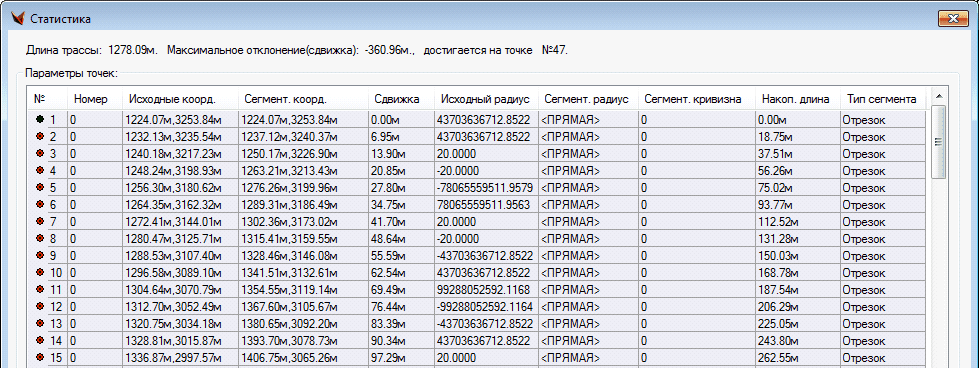Select cell 1240.18м,3217.23м
979x368 pixels.
180,153
